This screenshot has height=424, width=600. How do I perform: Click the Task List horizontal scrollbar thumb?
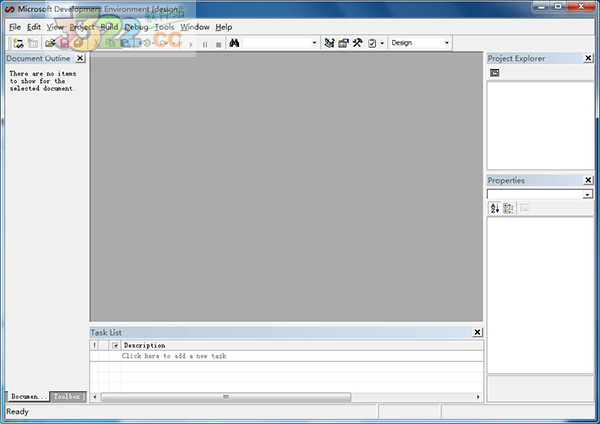(226, 397)
